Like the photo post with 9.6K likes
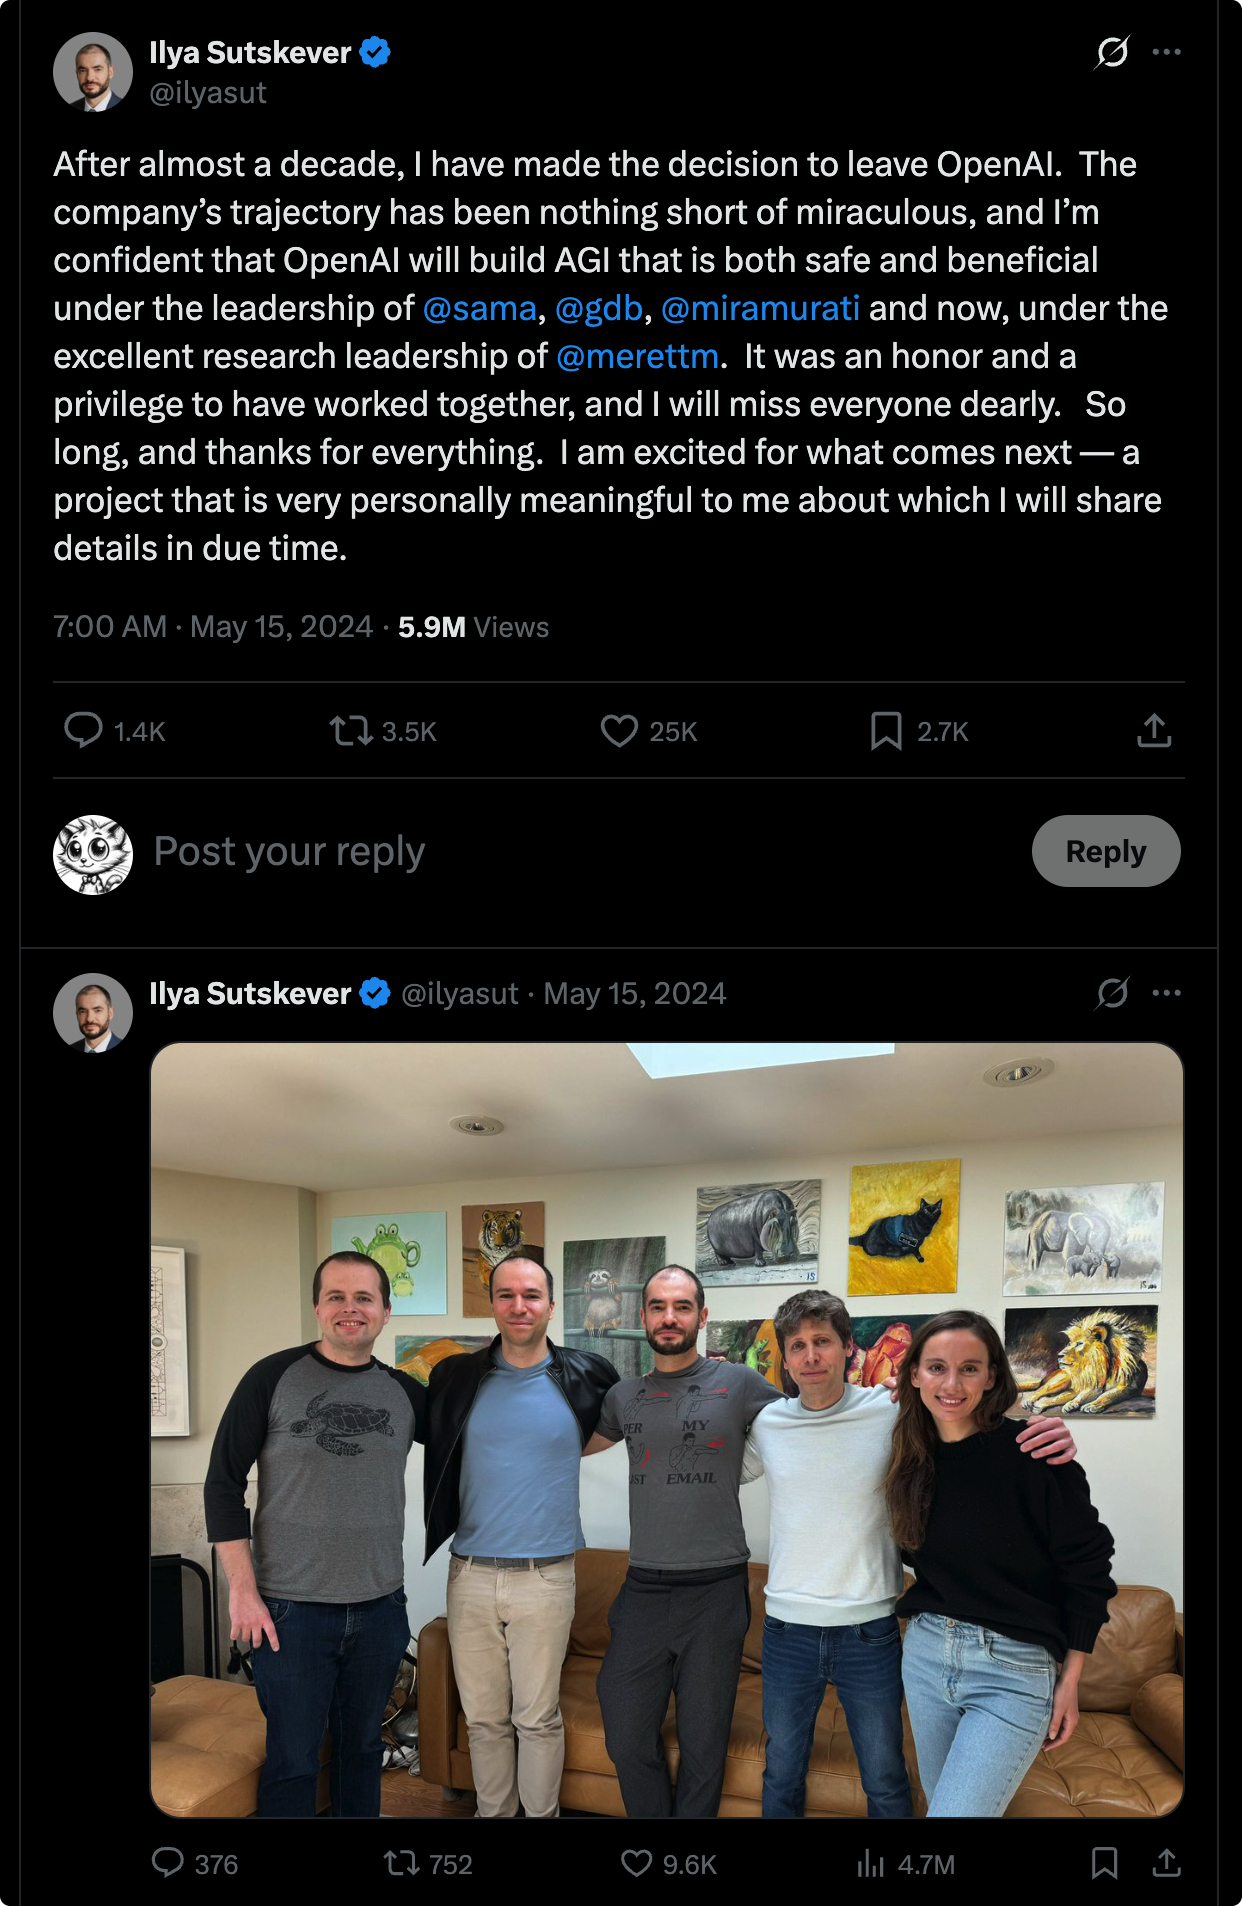This screenshot has height=1906, width=1242. click(x=637, y=1863)
